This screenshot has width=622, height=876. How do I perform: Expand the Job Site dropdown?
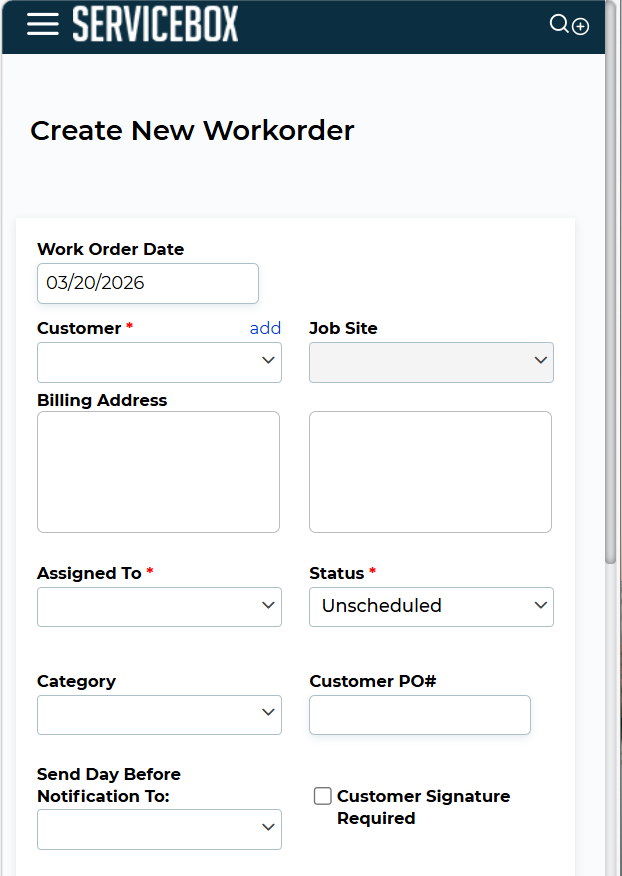point(431,362)
